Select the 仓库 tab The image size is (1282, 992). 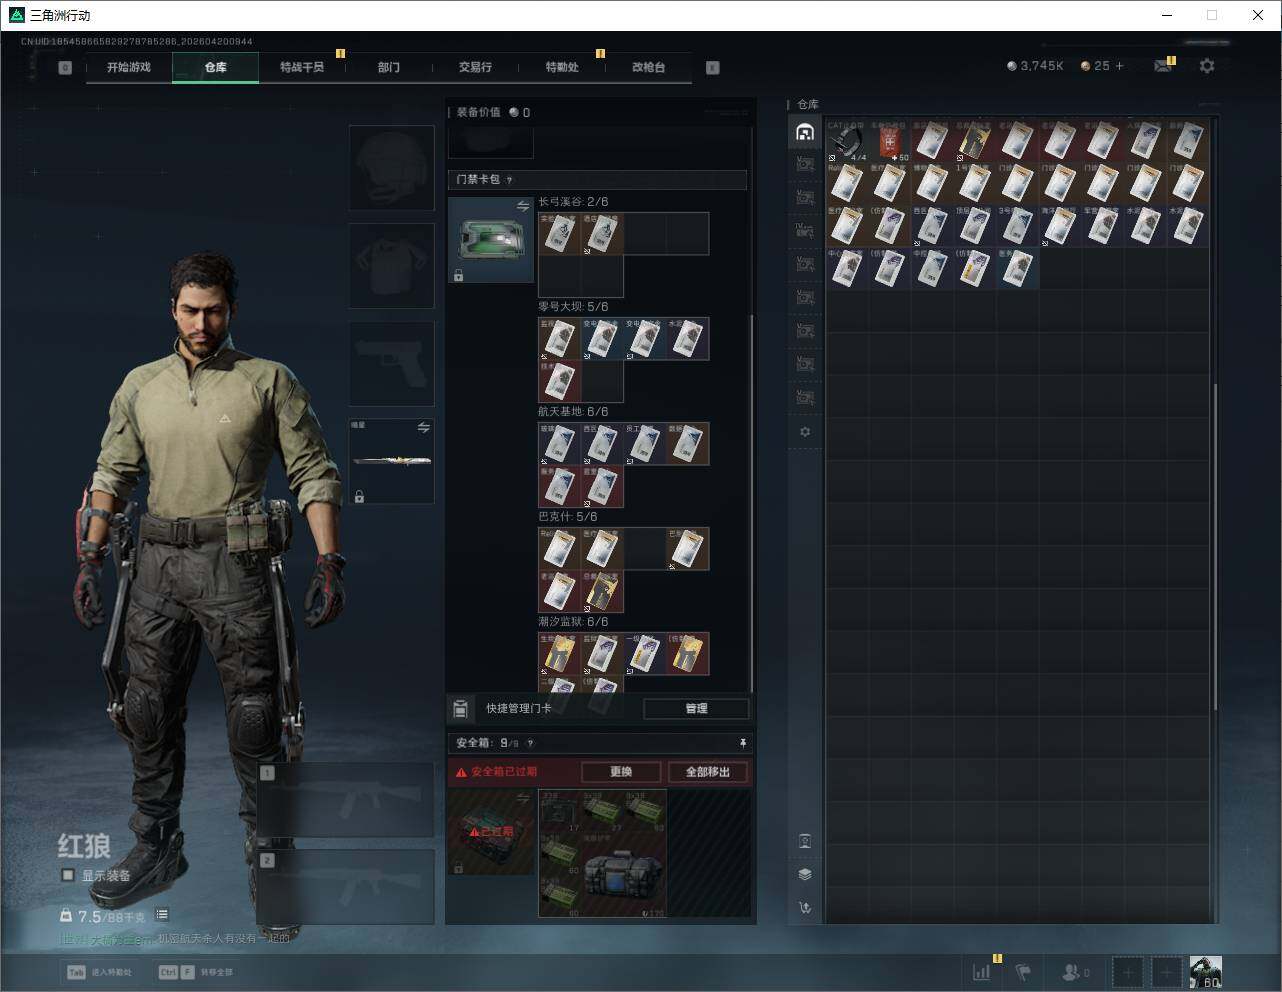click(x=216, y=67)
